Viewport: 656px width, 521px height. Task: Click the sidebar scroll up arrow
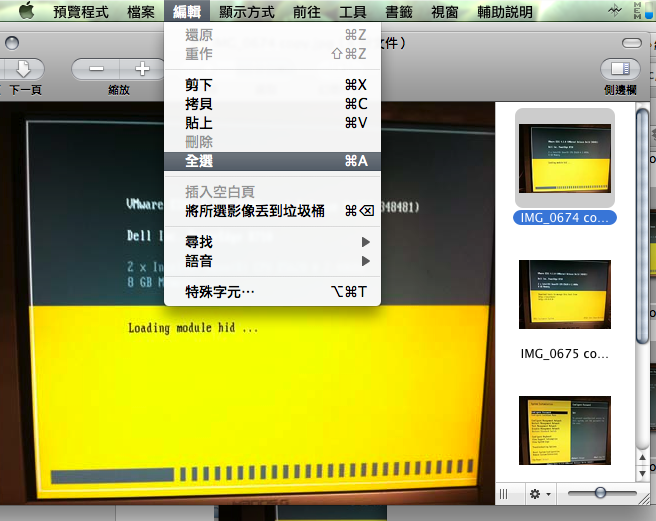tap(643, 458)
